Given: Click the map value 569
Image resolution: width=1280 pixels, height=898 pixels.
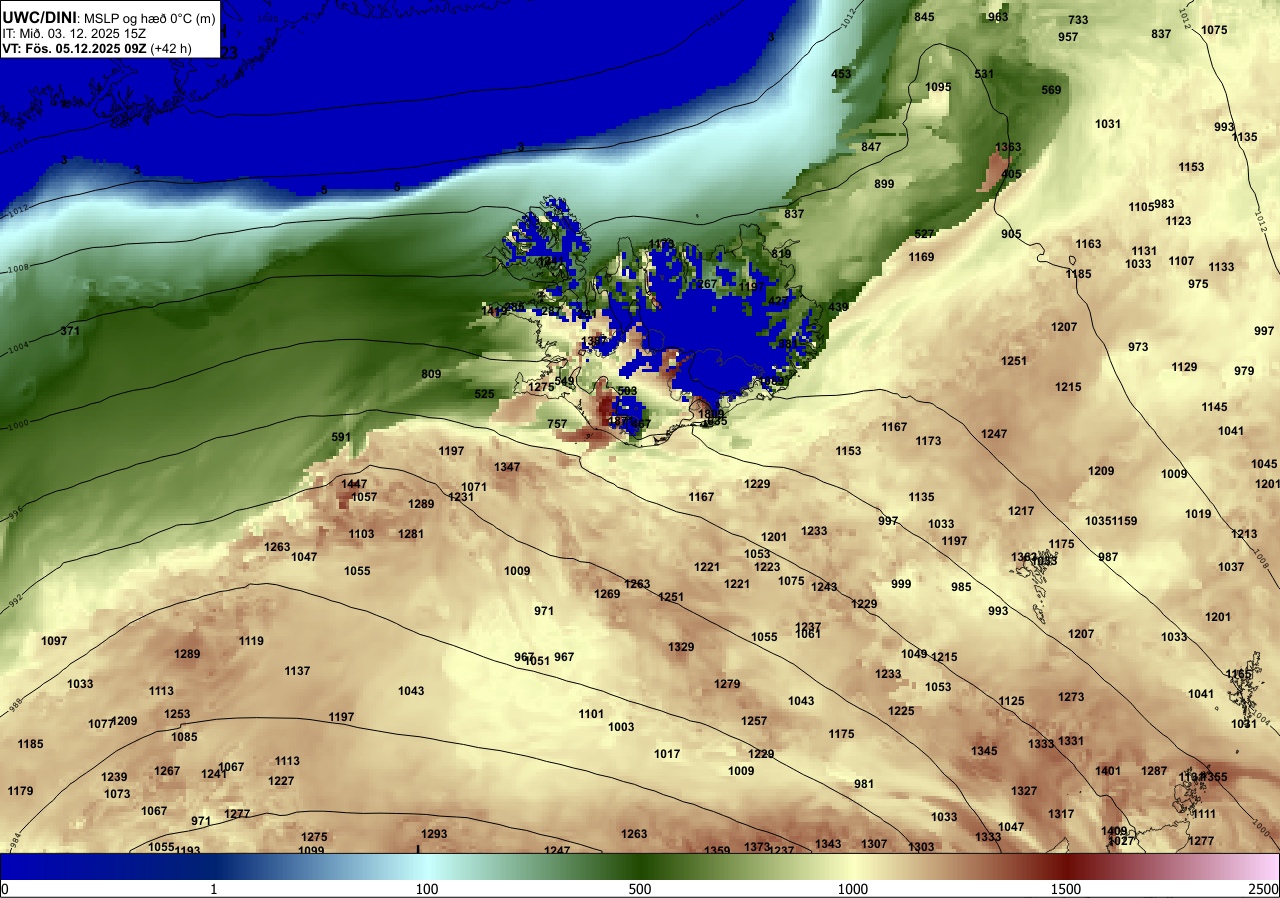Looking at the screenshot, I should [x=1051, y=90].
